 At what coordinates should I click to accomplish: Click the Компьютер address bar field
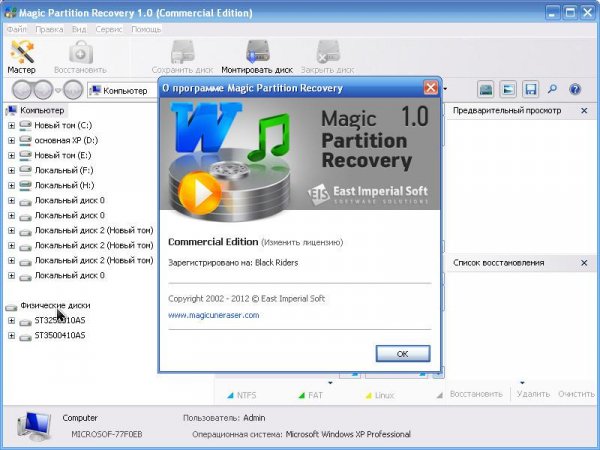click(124, 91)
